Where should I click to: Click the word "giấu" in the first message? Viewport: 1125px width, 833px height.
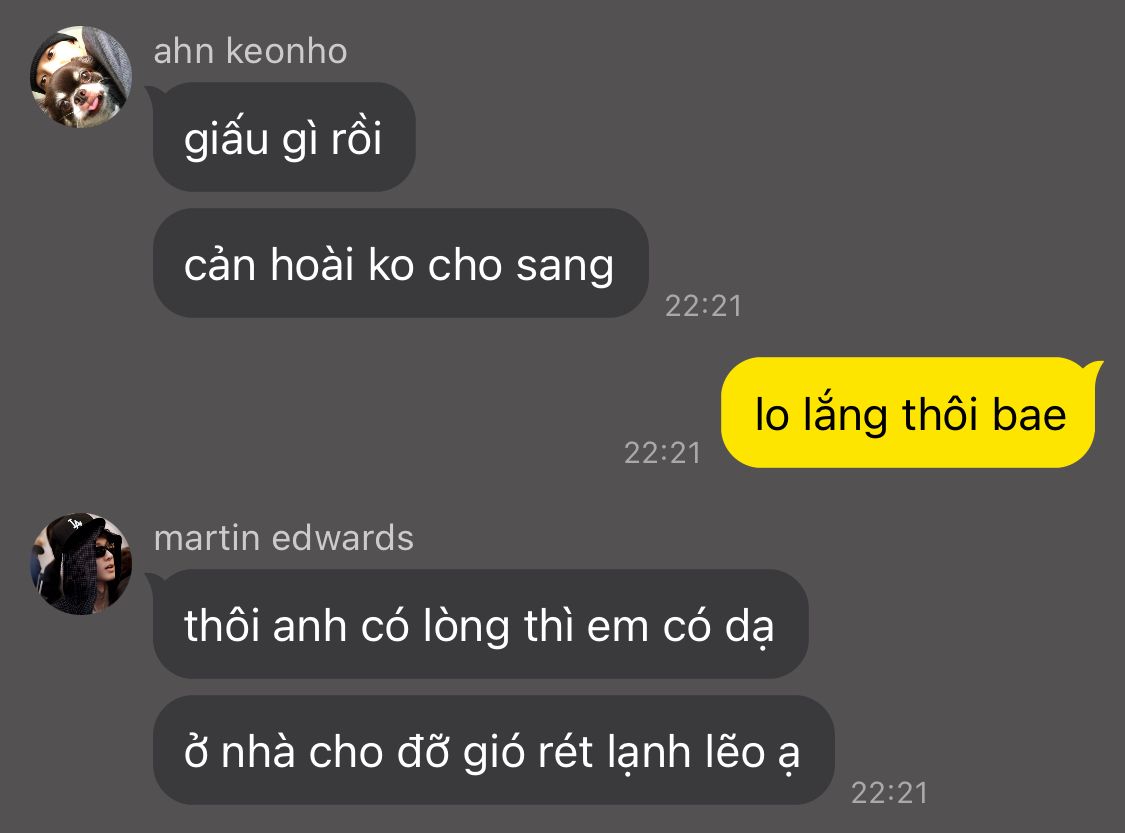tap(226, 138)
